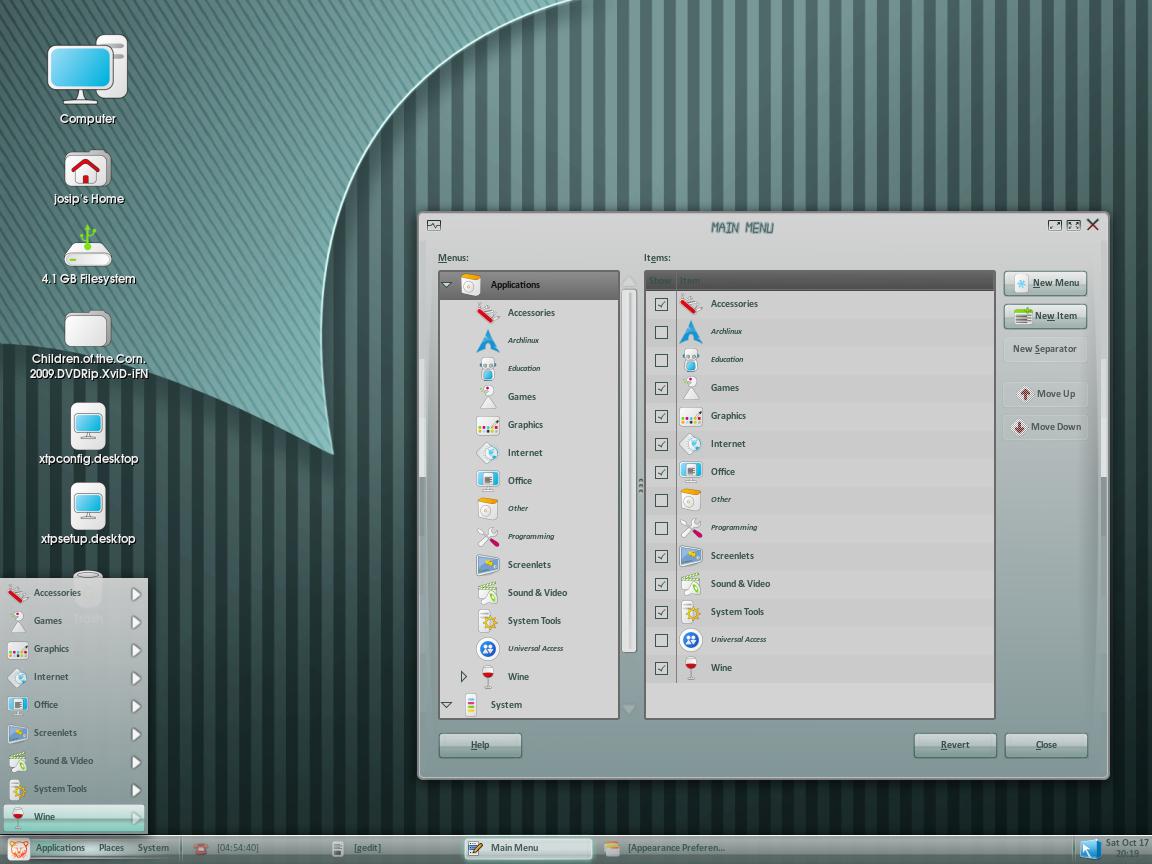Screen dimensions: 1152x864
Task: Click the Help button
Action: click(x=480, y=745)
